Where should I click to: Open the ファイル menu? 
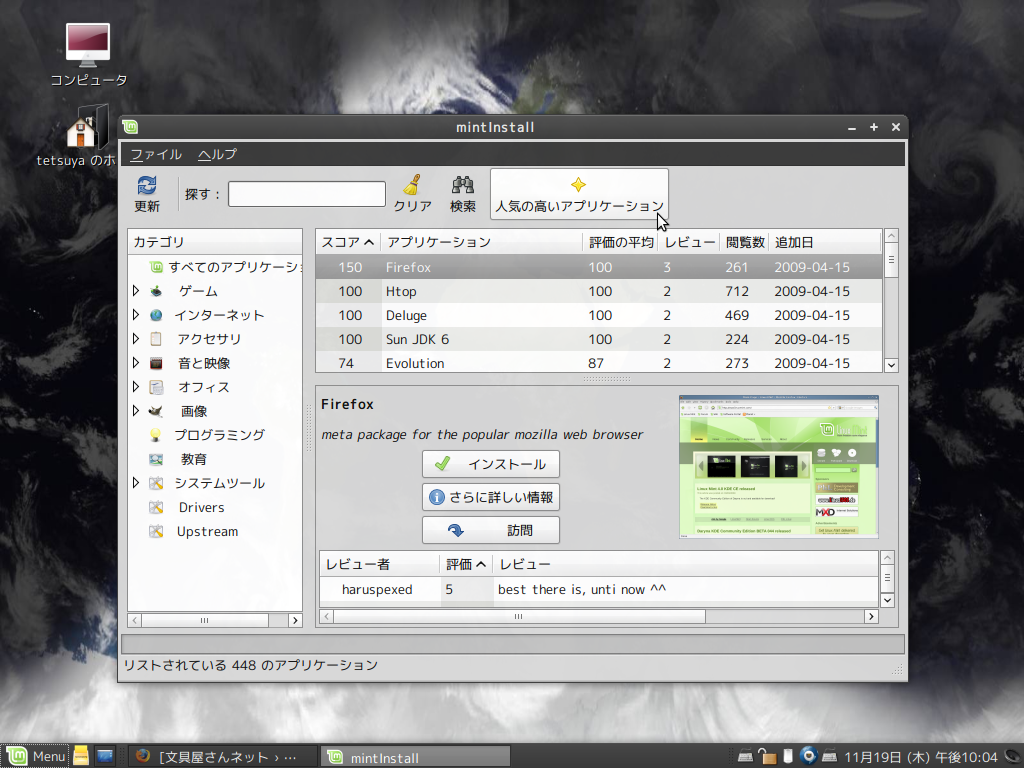pyautogui.click(x=155, y=154)
